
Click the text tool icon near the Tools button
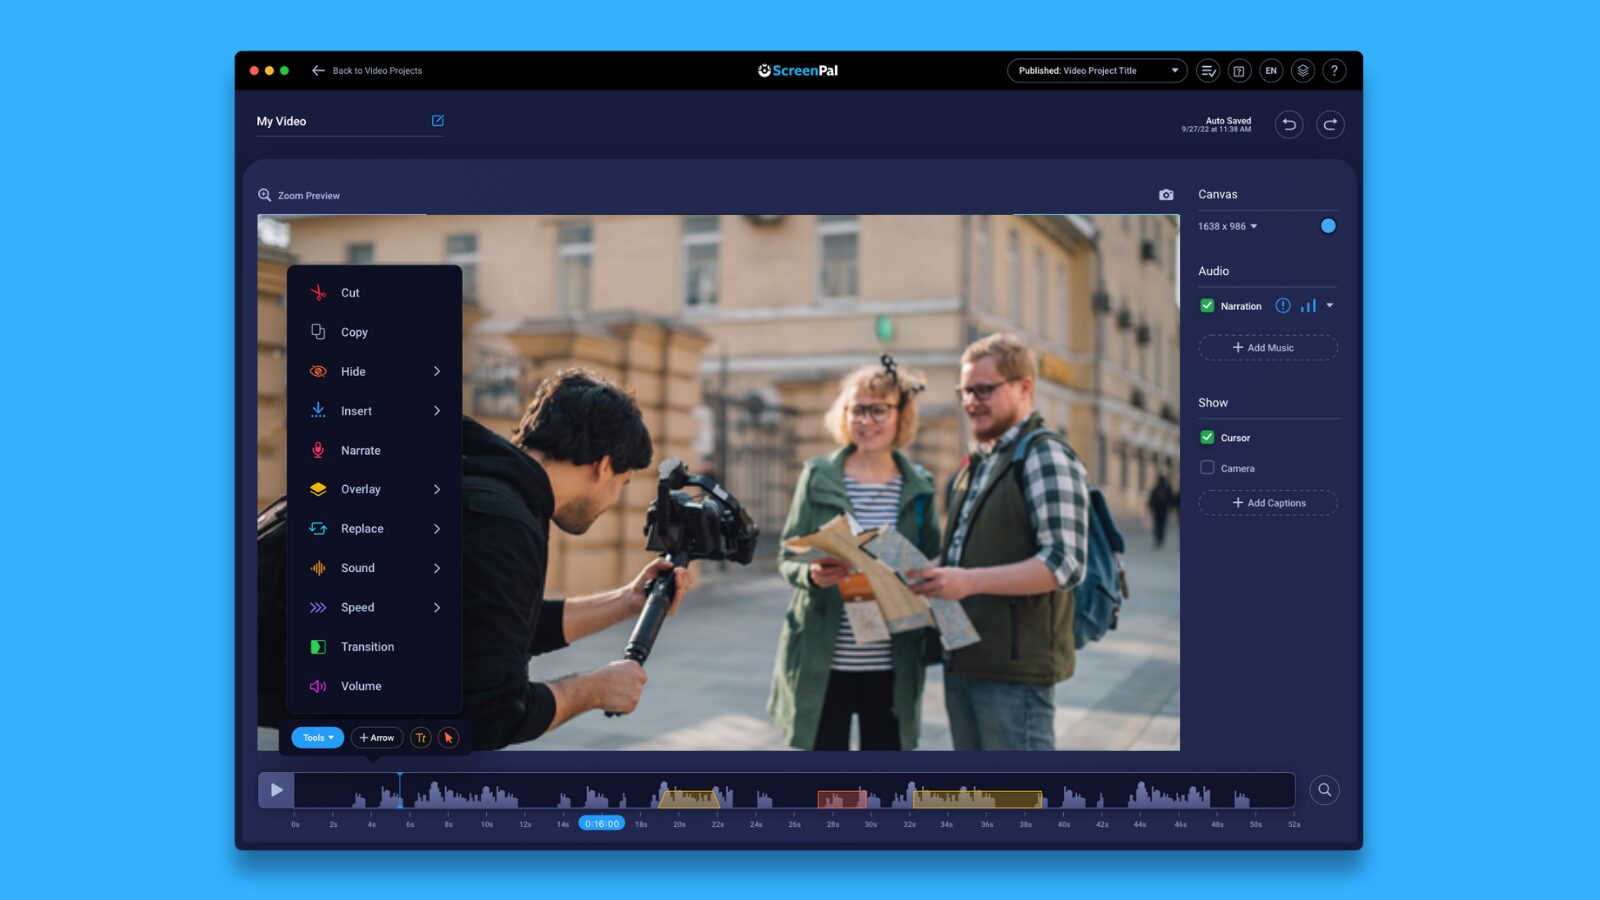coord(420,737)
